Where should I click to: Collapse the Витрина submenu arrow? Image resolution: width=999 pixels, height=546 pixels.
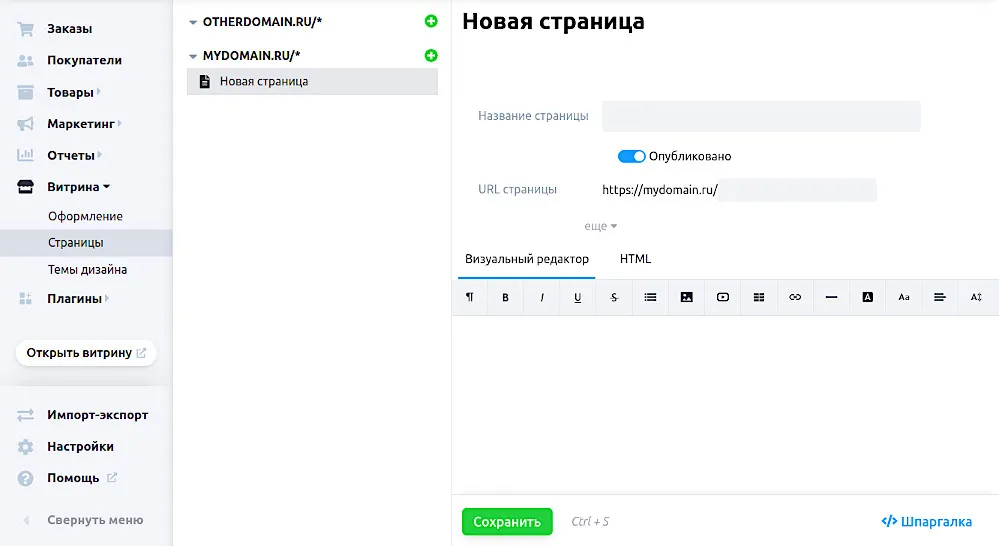pyautogui.click(x=106, y=187)
